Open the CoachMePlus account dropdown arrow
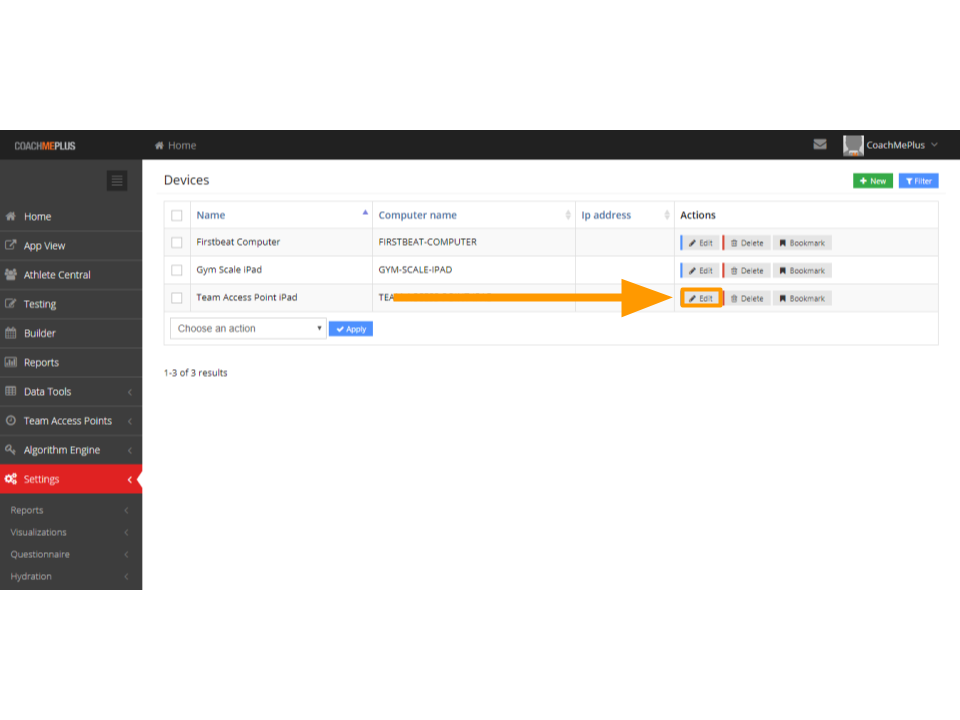Viewport: 960px width, 720px height. [934, 145]
